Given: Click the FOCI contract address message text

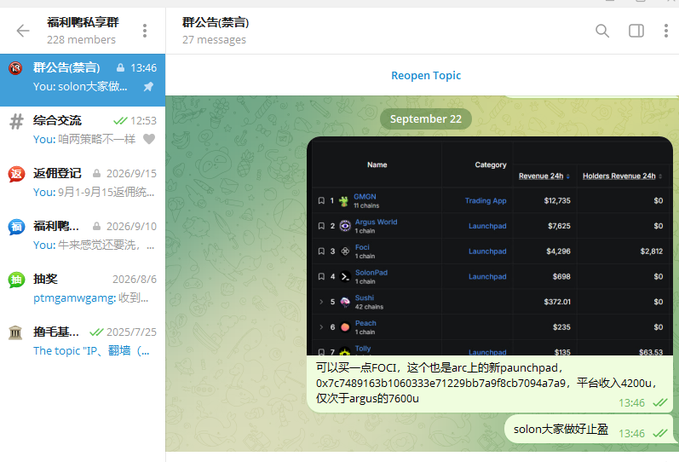Looking at the screenshot, I should [x=486, y=383].
